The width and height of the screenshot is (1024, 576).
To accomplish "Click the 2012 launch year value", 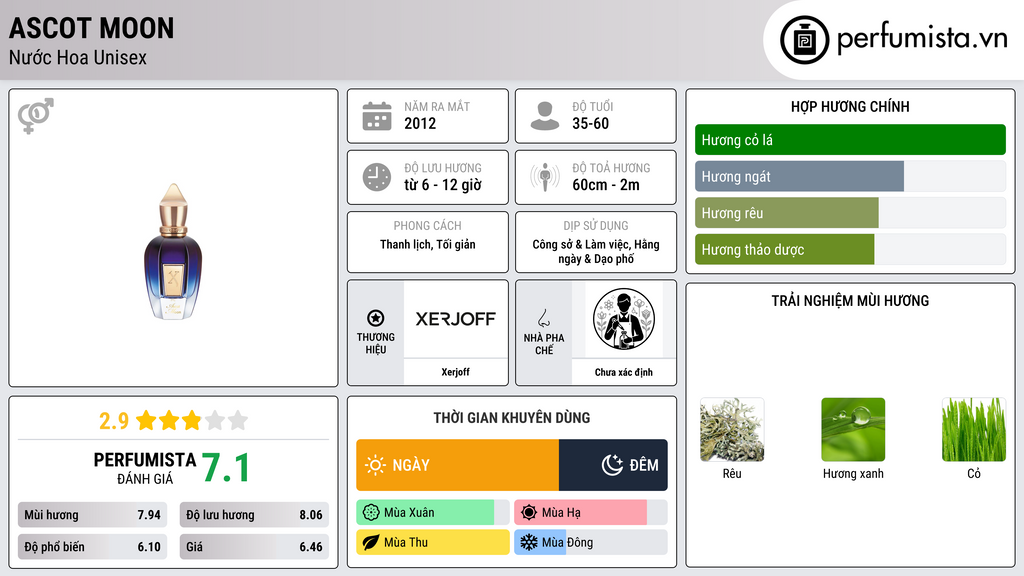I will tap(420, 123).
